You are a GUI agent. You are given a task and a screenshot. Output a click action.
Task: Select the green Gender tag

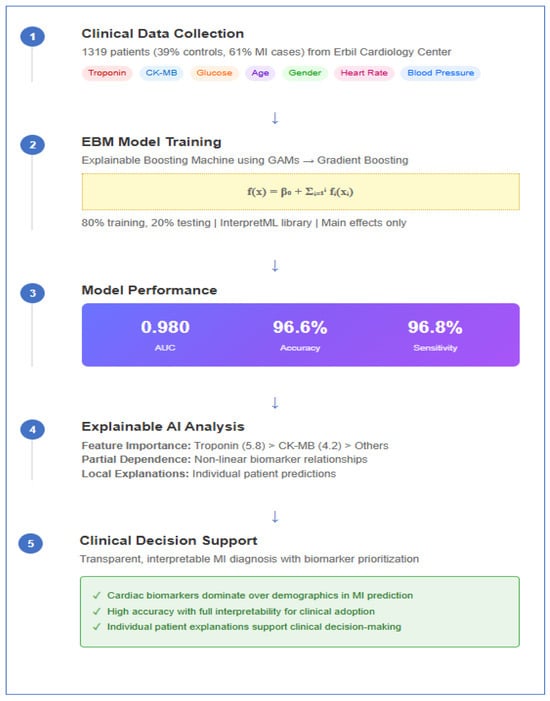(305, 73)
